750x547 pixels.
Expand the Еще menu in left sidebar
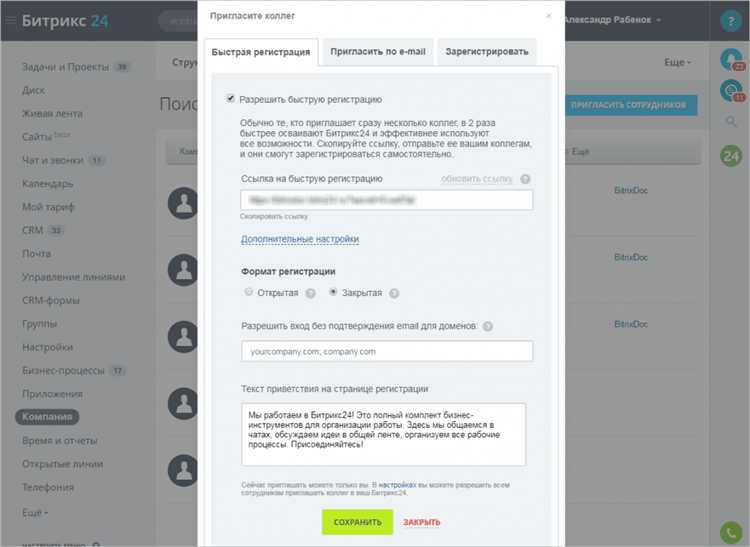point(35,513)
